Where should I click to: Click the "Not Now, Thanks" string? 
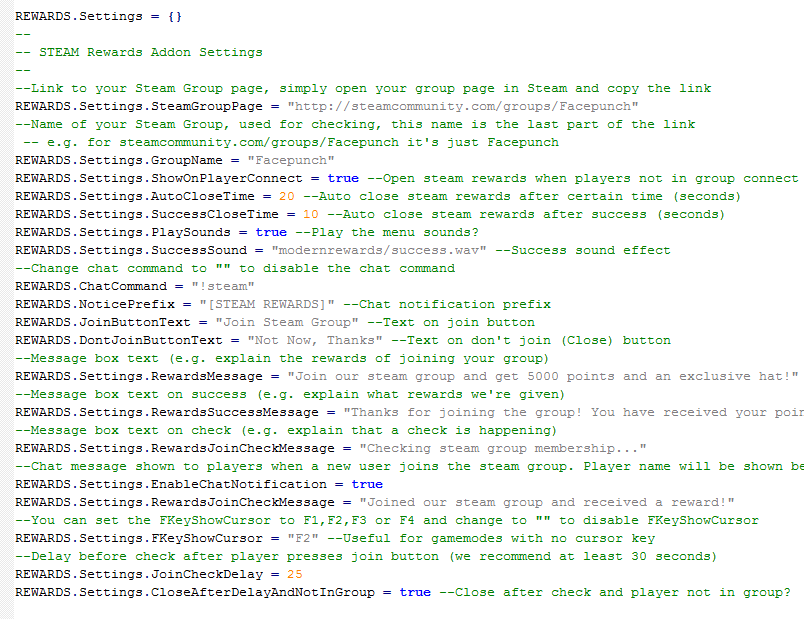click(315, 340)
